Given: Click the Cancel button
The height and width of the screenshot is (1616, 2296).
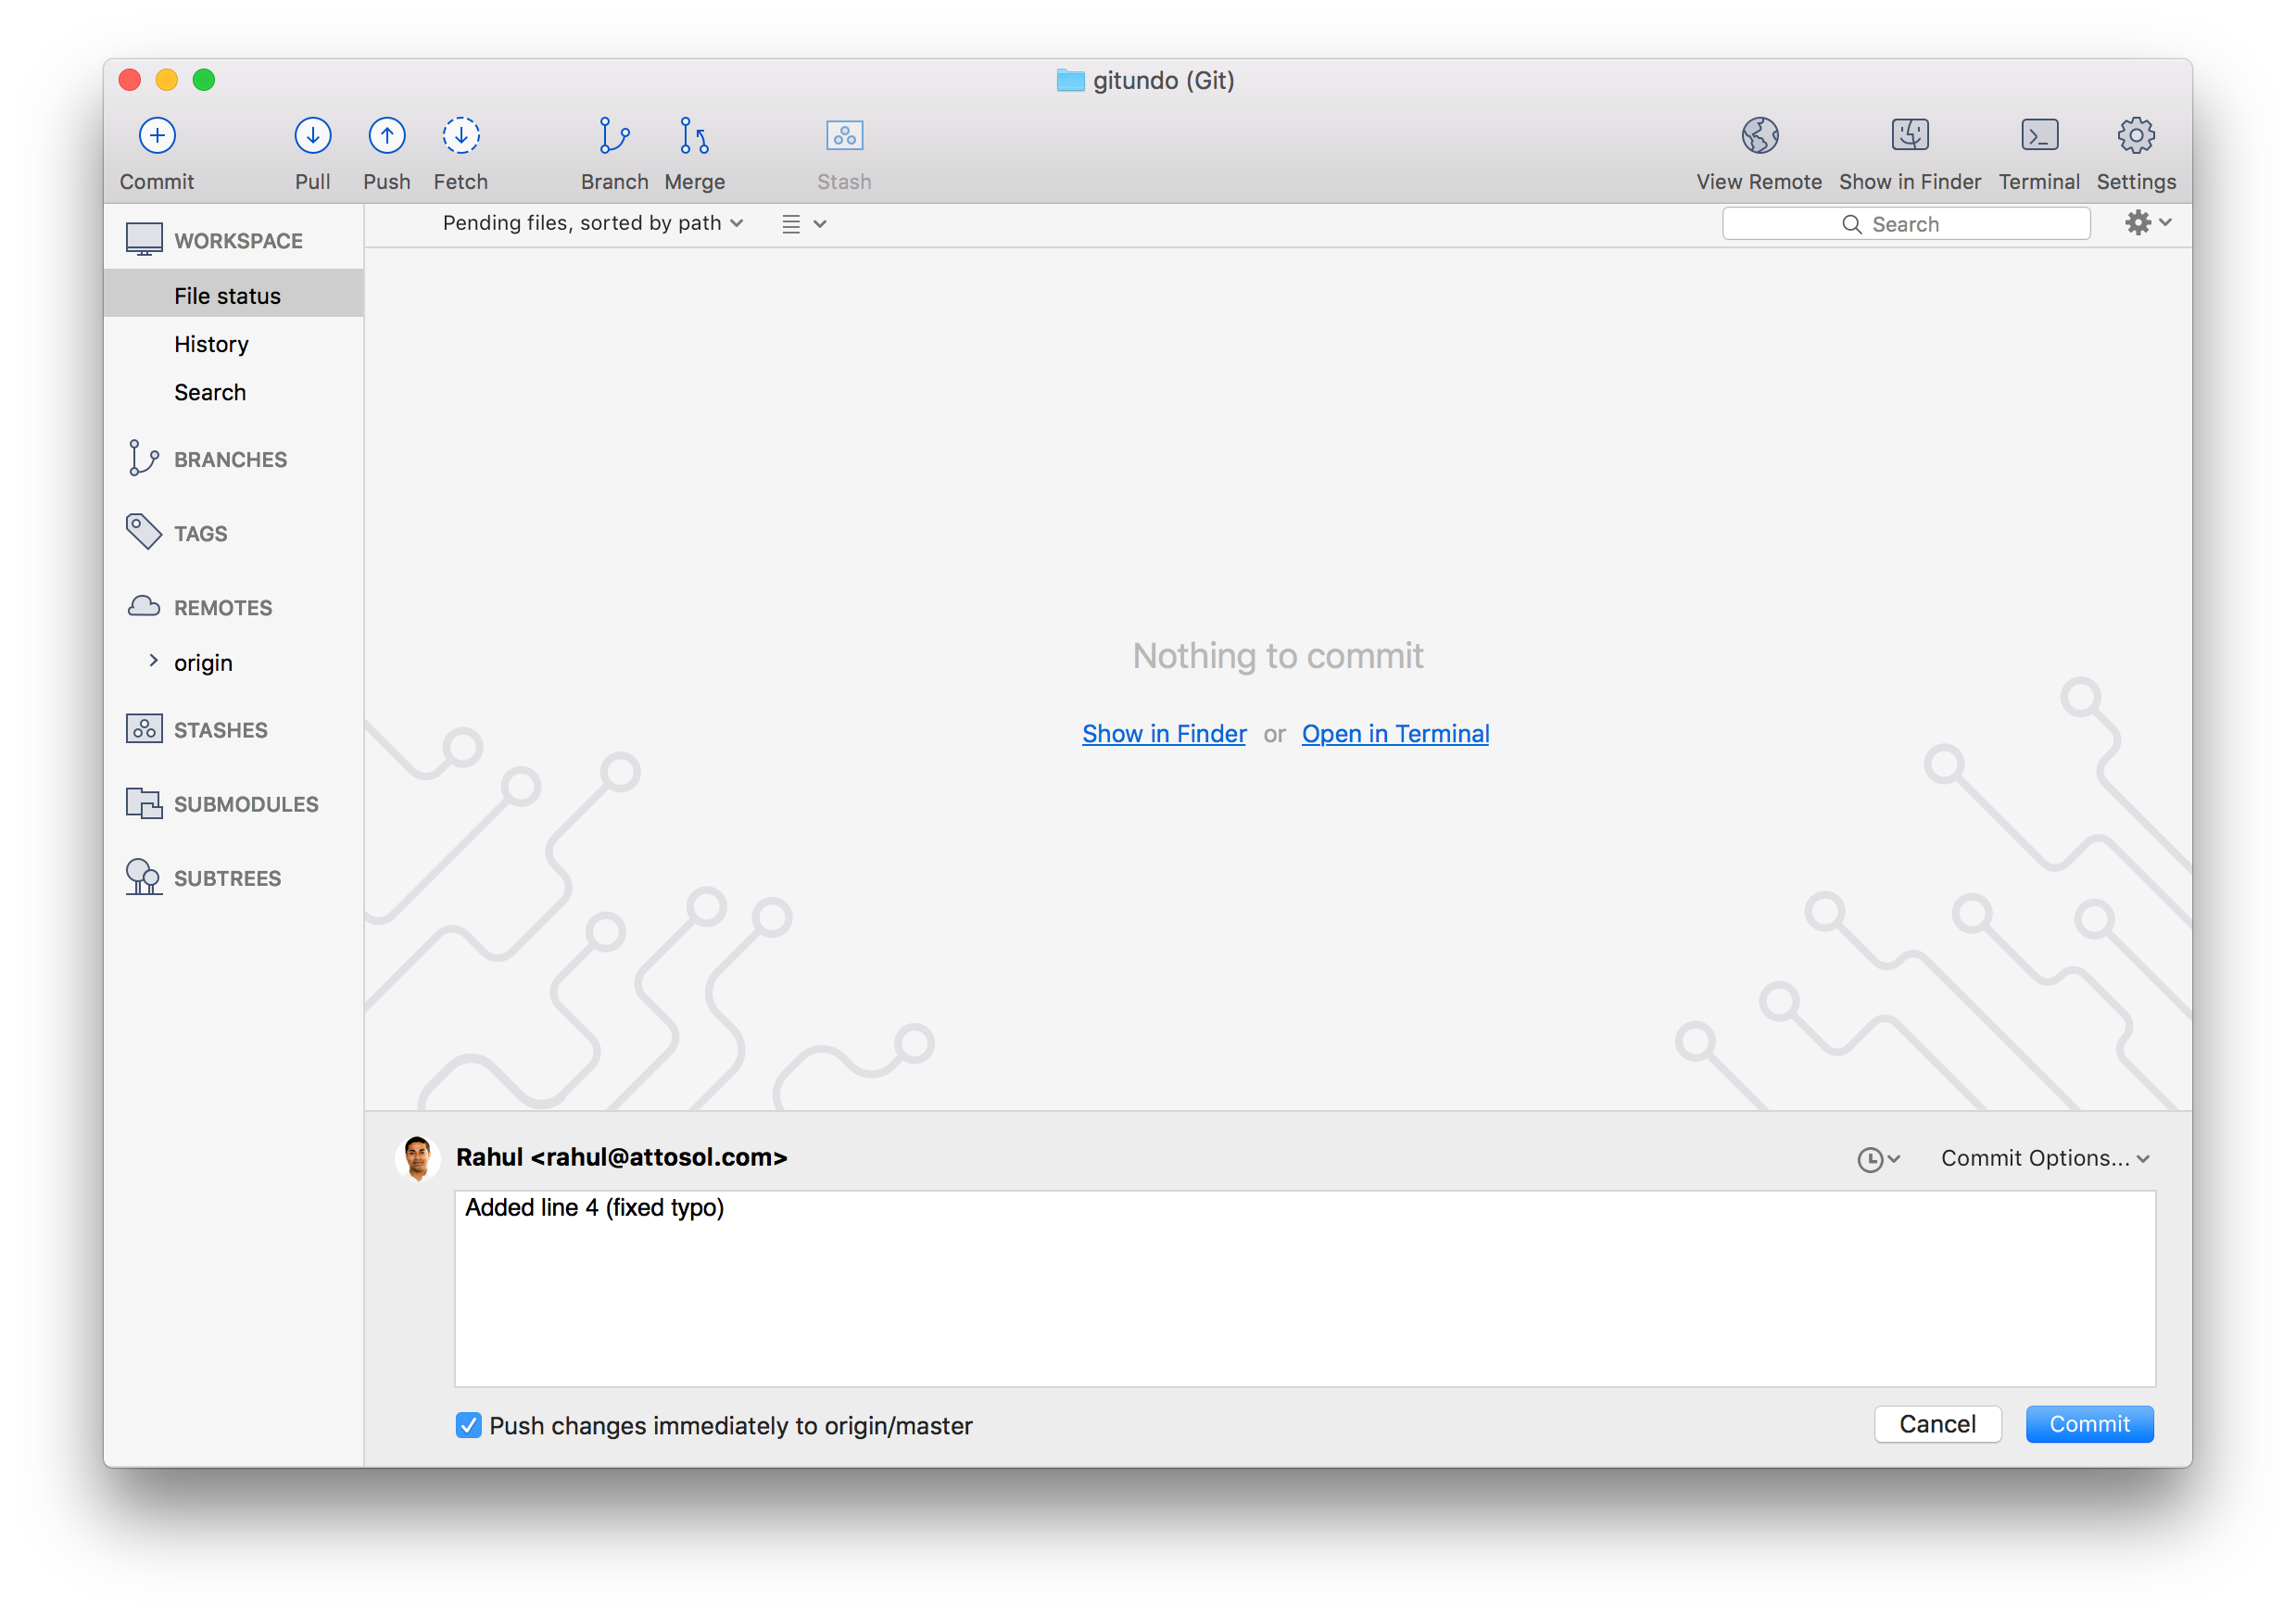Looking at the screenshot, I should [x=1937, y=1423].
